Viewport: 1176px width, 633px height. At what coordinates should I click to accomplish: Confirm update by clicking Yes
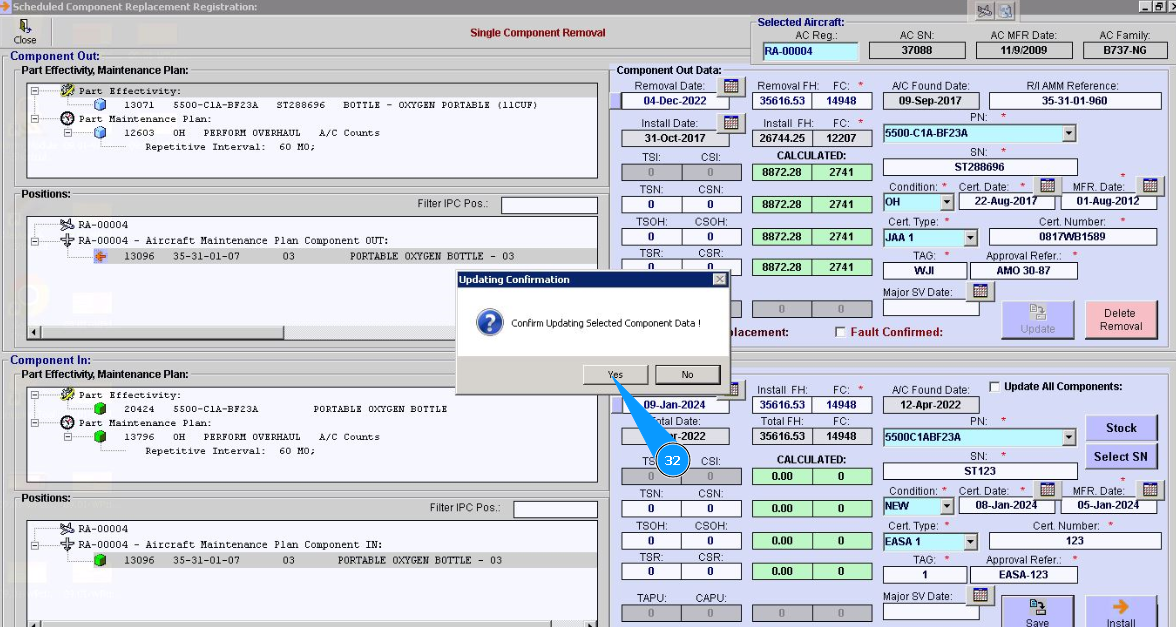tap(615, 375)
